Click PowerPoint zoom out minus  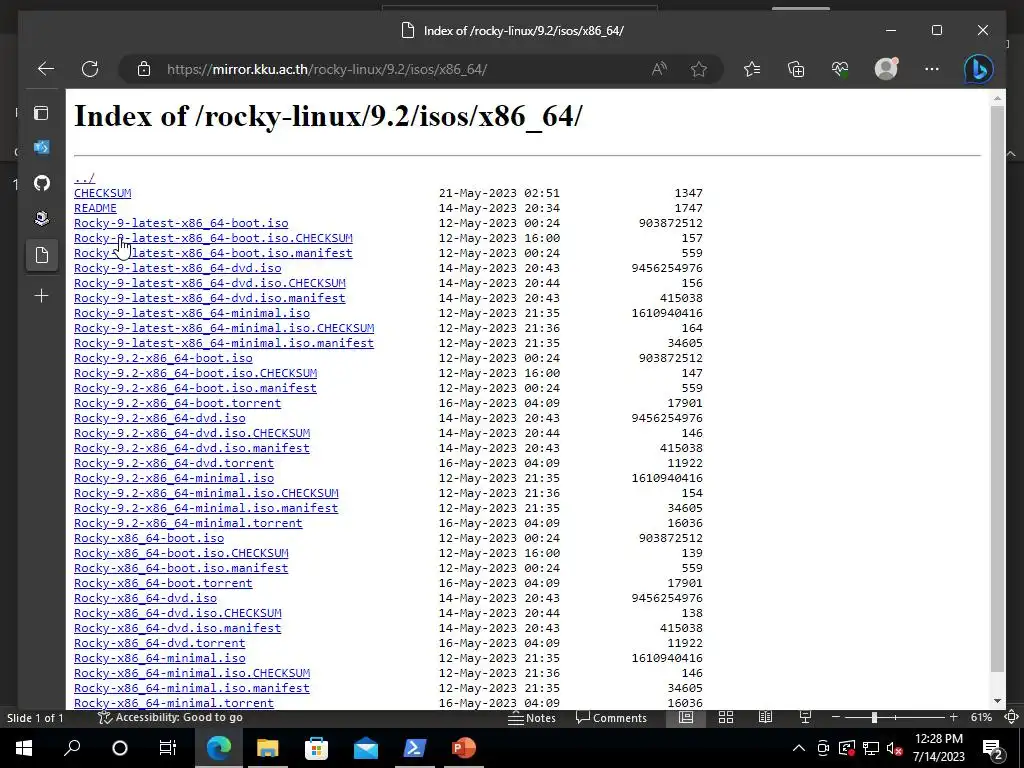tap(835, 717)
